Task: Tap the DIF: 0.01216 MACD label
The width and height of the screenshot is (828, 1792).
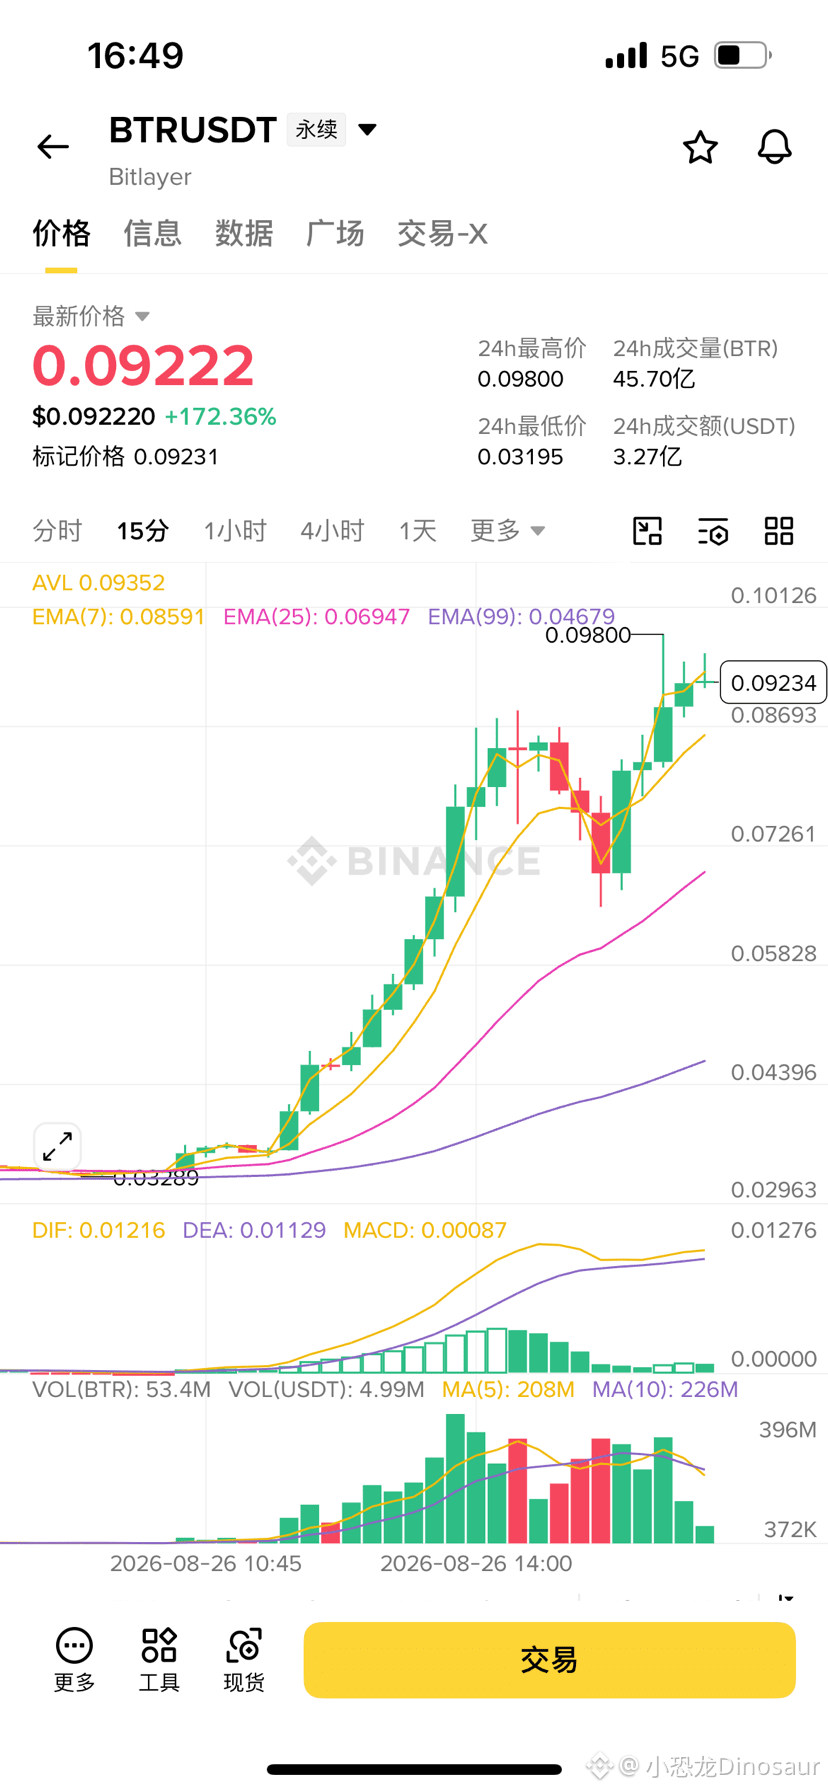Action: pos(98,1230)
